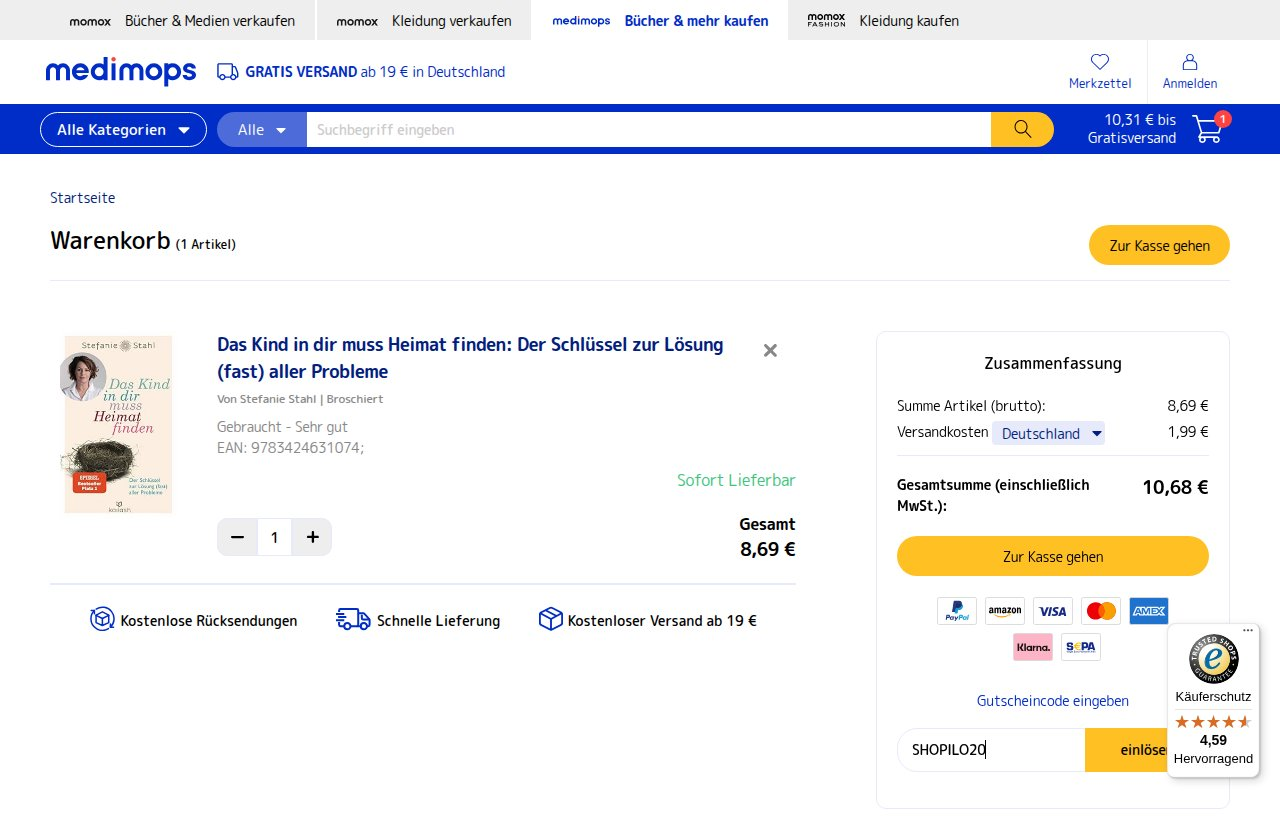This screenshot has width=1280, height=832.
Task: Click the VISA payment icon
Action: pyautogui.click(x=1053, y=611)
